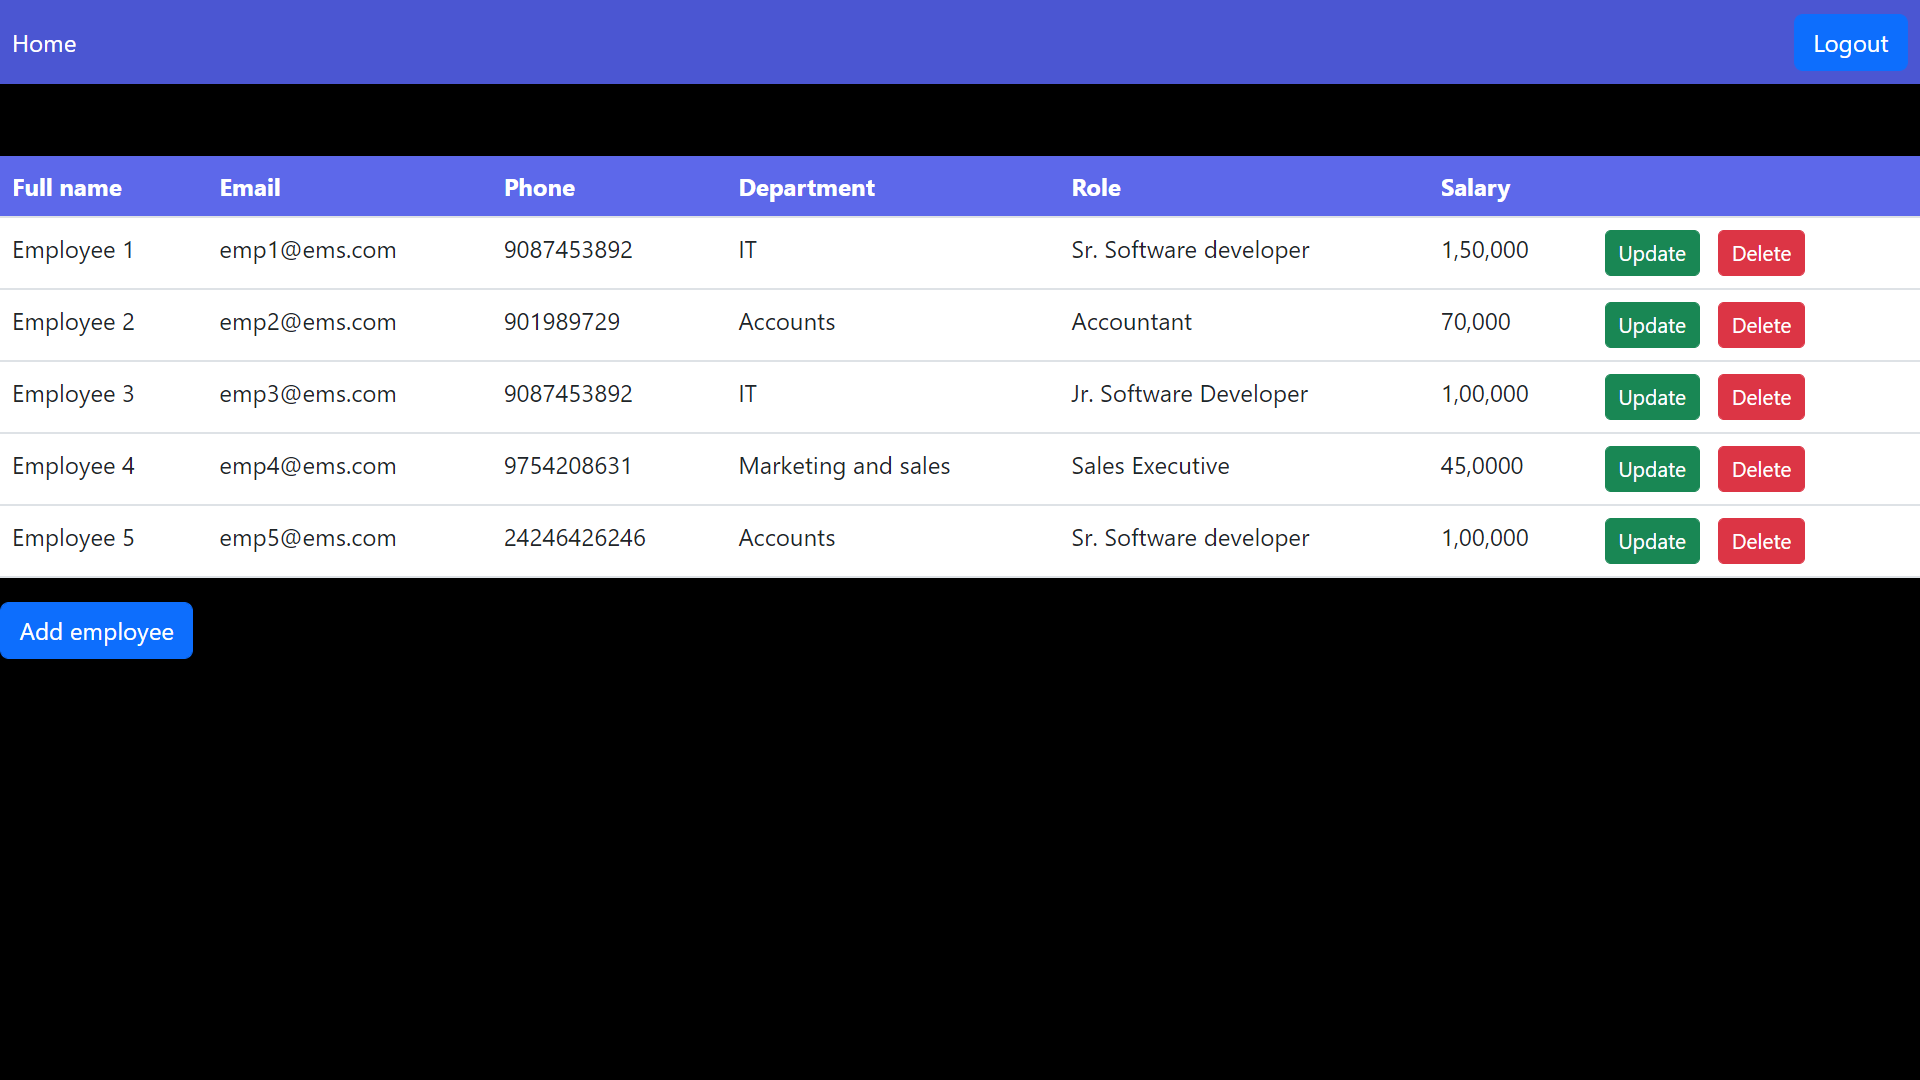1920x1080 pixels.
Task: Click Update for Employee 2
Action: [1651, 325]
